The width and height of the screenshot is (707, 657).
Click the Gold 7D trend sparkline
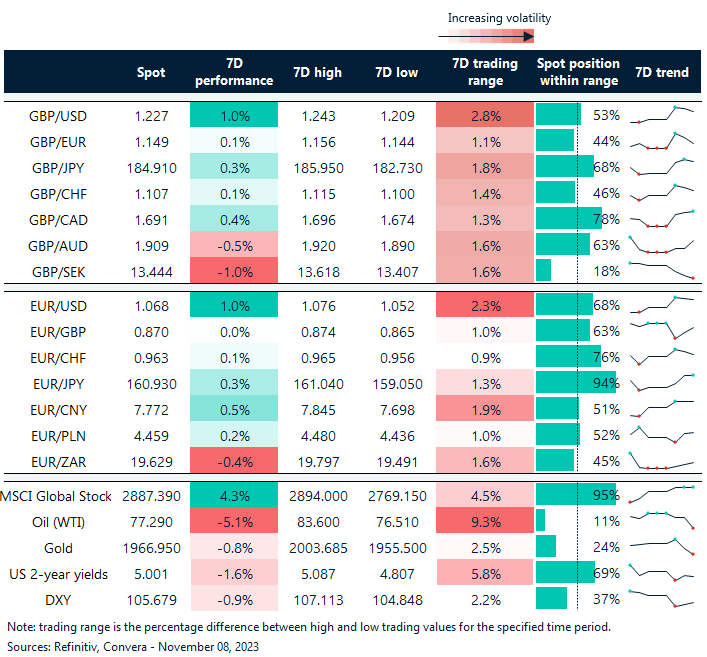(661, 546)
